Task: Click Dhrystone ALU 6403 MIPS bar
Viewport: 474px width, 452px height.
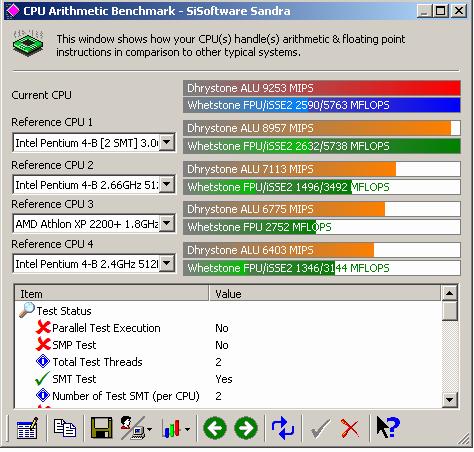Action: tap(322, 250)
